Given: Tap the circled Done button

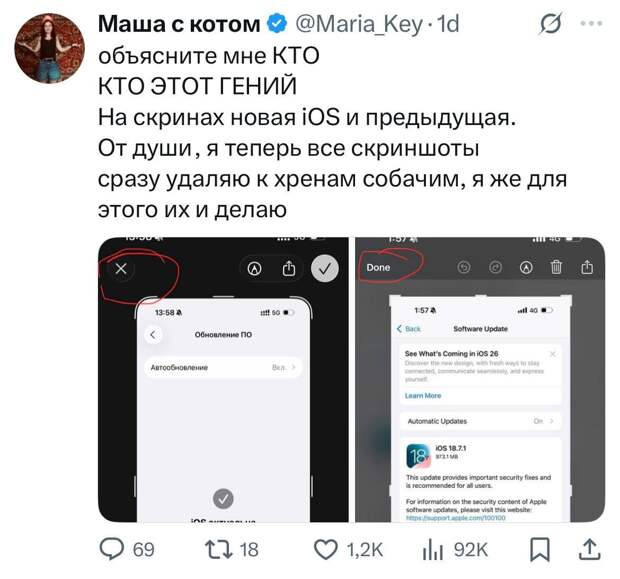Looking at the screenshot, I should click(x=378, y=268).
